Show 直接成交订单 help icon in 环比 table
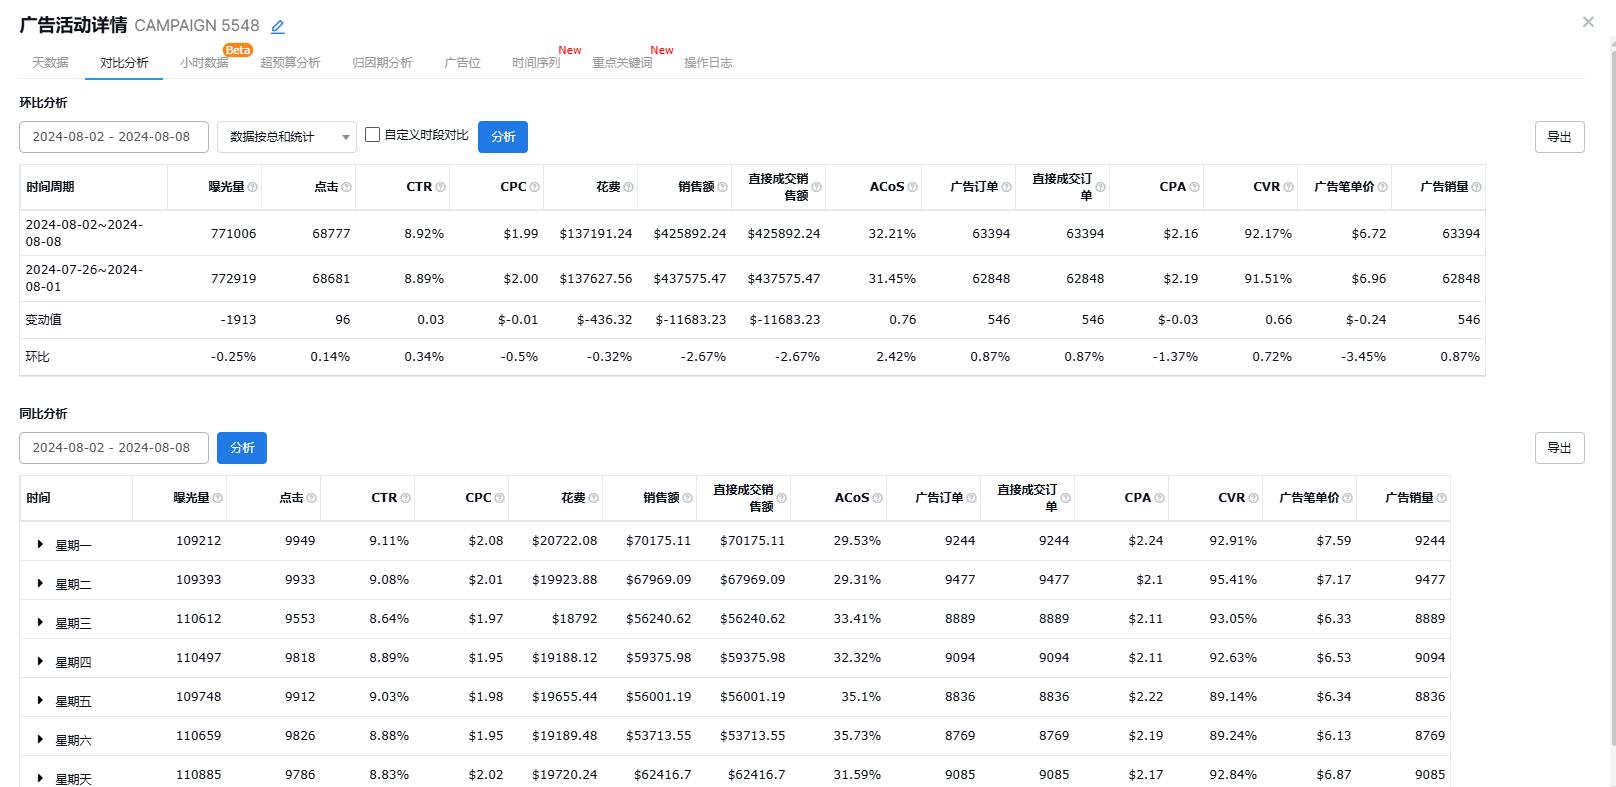The image size is (1616, 787). click(x=1100, y=187)
